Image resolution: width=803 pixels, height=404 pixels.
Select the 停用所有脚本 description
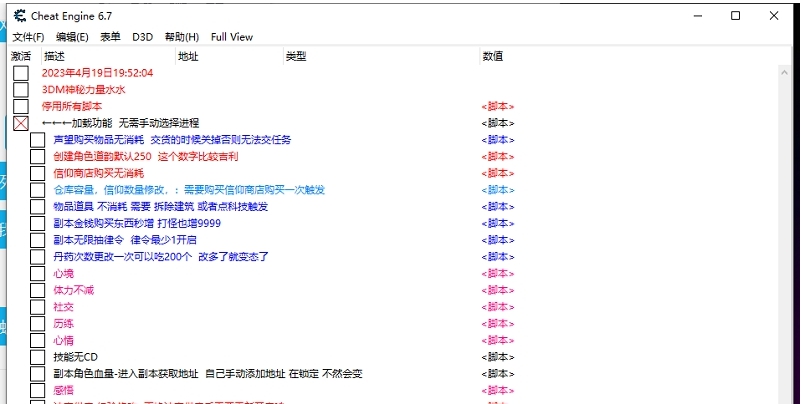tap(72, 107)
